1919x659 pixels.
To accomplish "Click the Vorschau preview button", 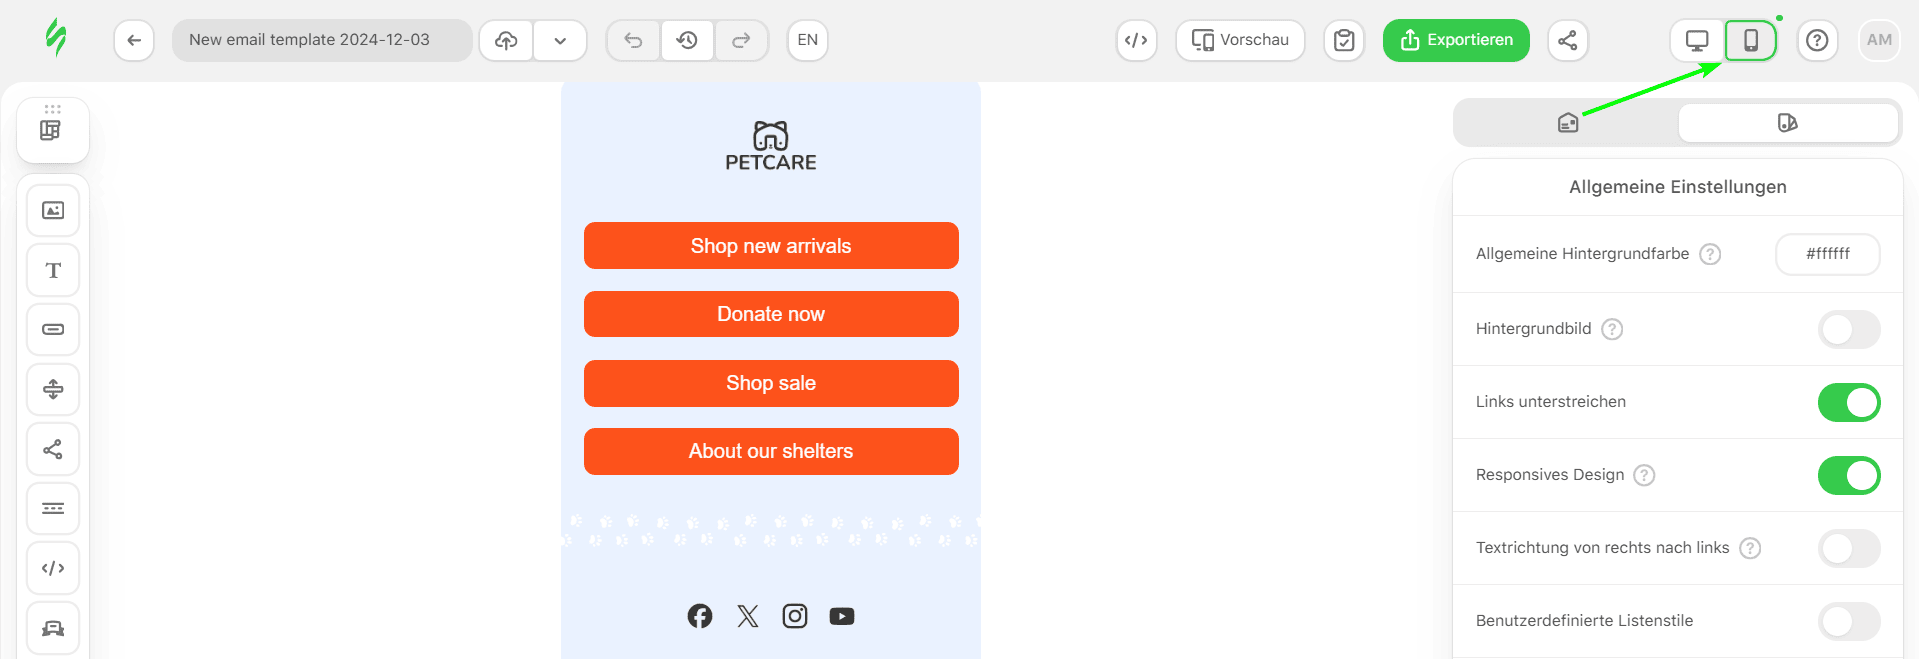I will click(1240, 41).
